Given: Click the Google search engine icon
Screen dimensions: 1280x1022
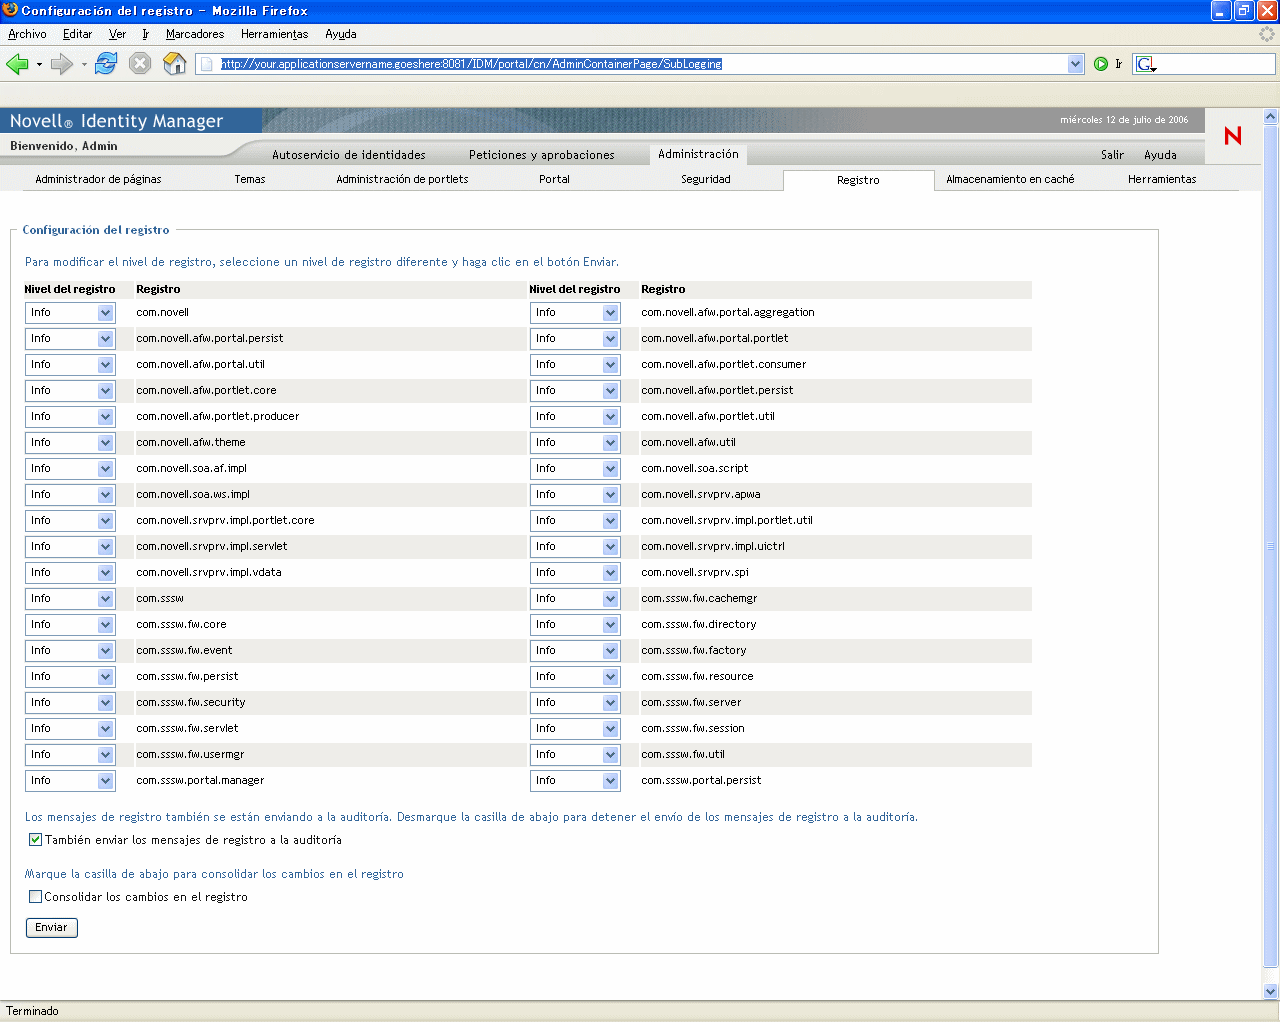Looking at the screenshot, I should click(x=1146, y=64).
